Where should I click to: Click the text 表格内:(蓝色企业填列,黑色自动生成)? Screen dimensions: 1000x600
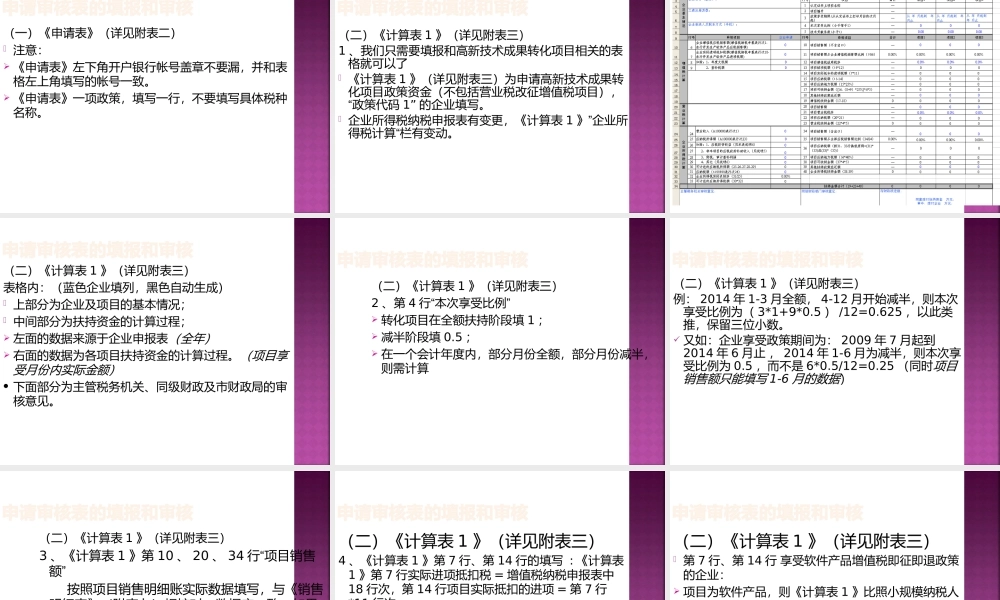point(114,288)
